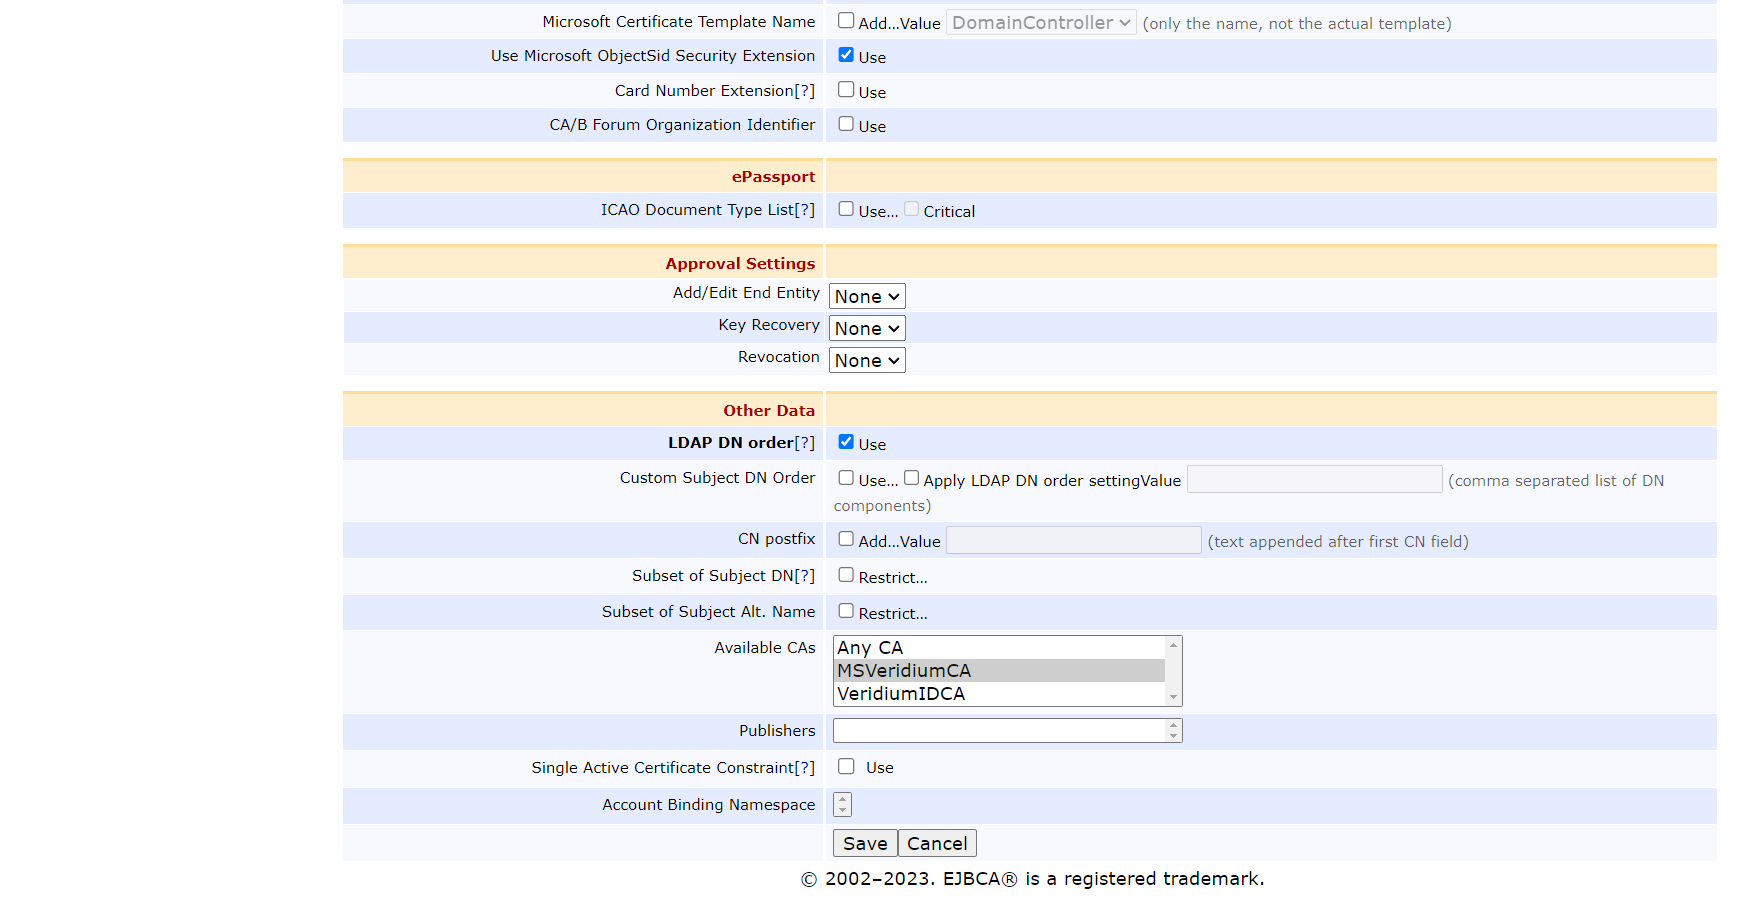This screenshot has width=1758, height=907.
Task: Select VeridiumIDCA in Available CAs list
Action: (901, 694)
